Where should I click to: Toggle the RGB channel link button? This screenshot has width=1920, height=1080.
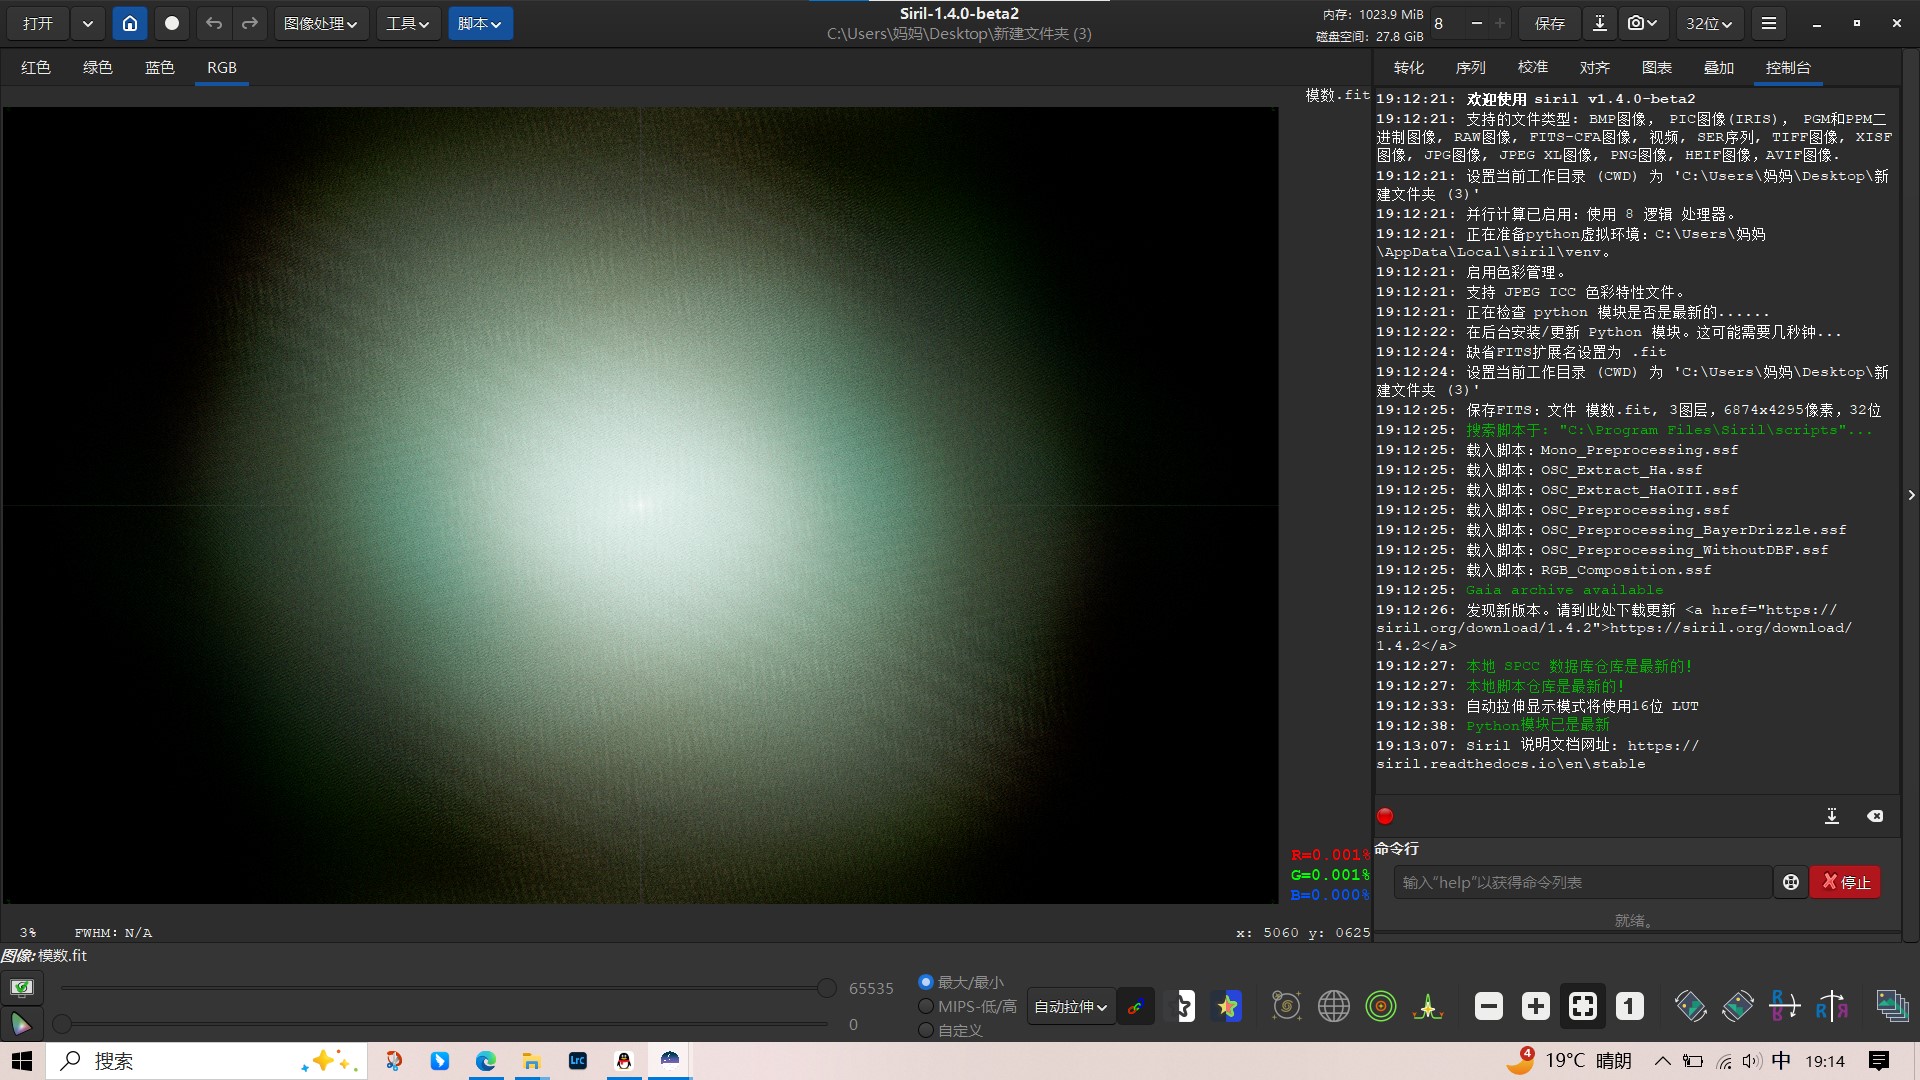1135,1007
